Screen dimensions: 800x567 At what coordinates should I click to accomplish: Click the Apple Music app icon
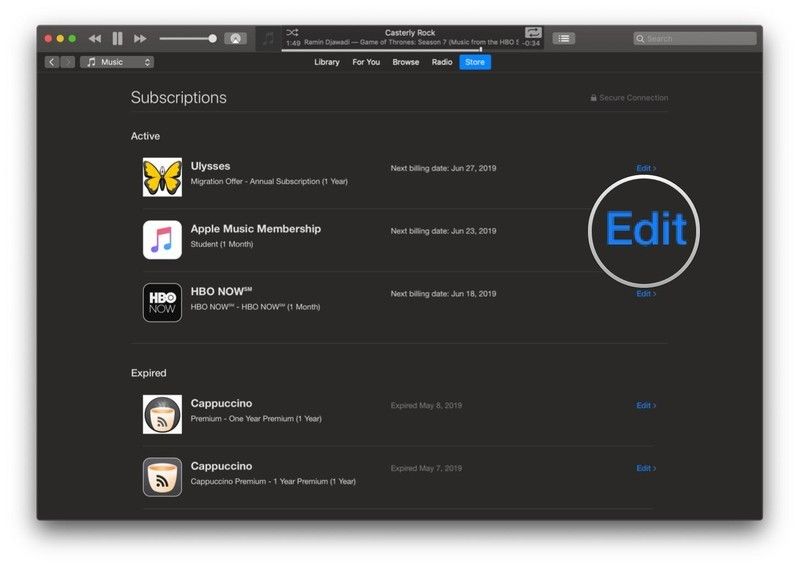[x=162, y=240]
